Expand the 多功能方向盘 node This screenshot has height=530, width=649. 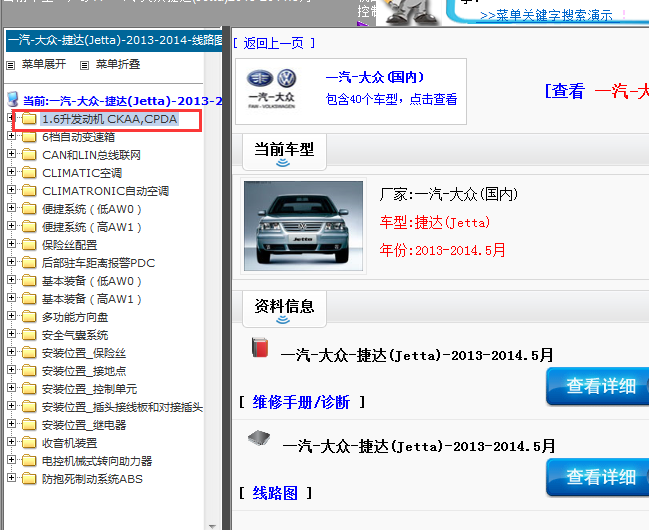coord(11,316)
